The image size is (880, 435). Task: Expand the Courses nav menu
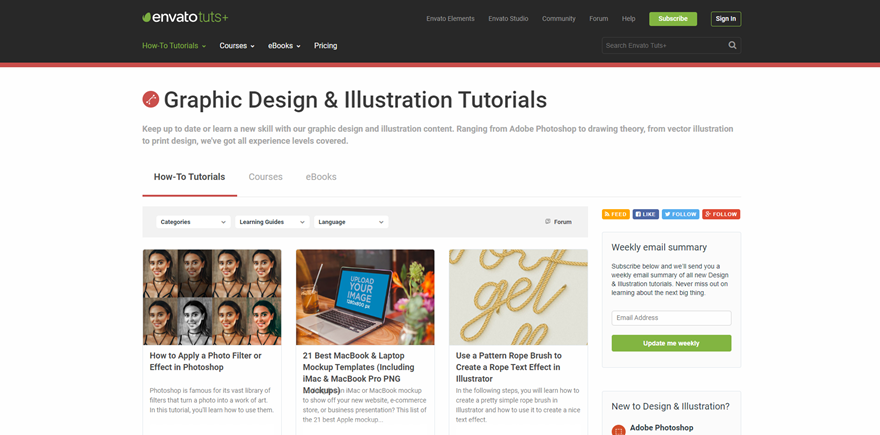coord(237,45)
